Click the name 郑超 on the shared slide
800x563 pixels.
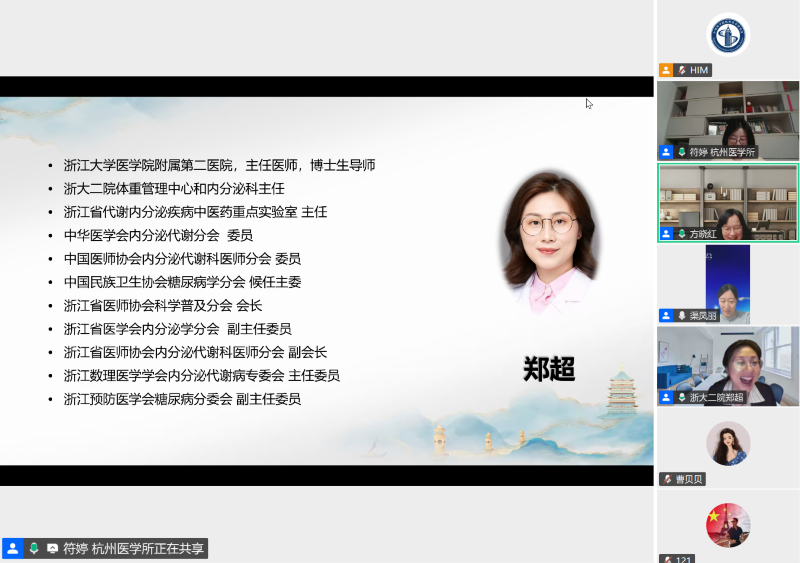549,369
